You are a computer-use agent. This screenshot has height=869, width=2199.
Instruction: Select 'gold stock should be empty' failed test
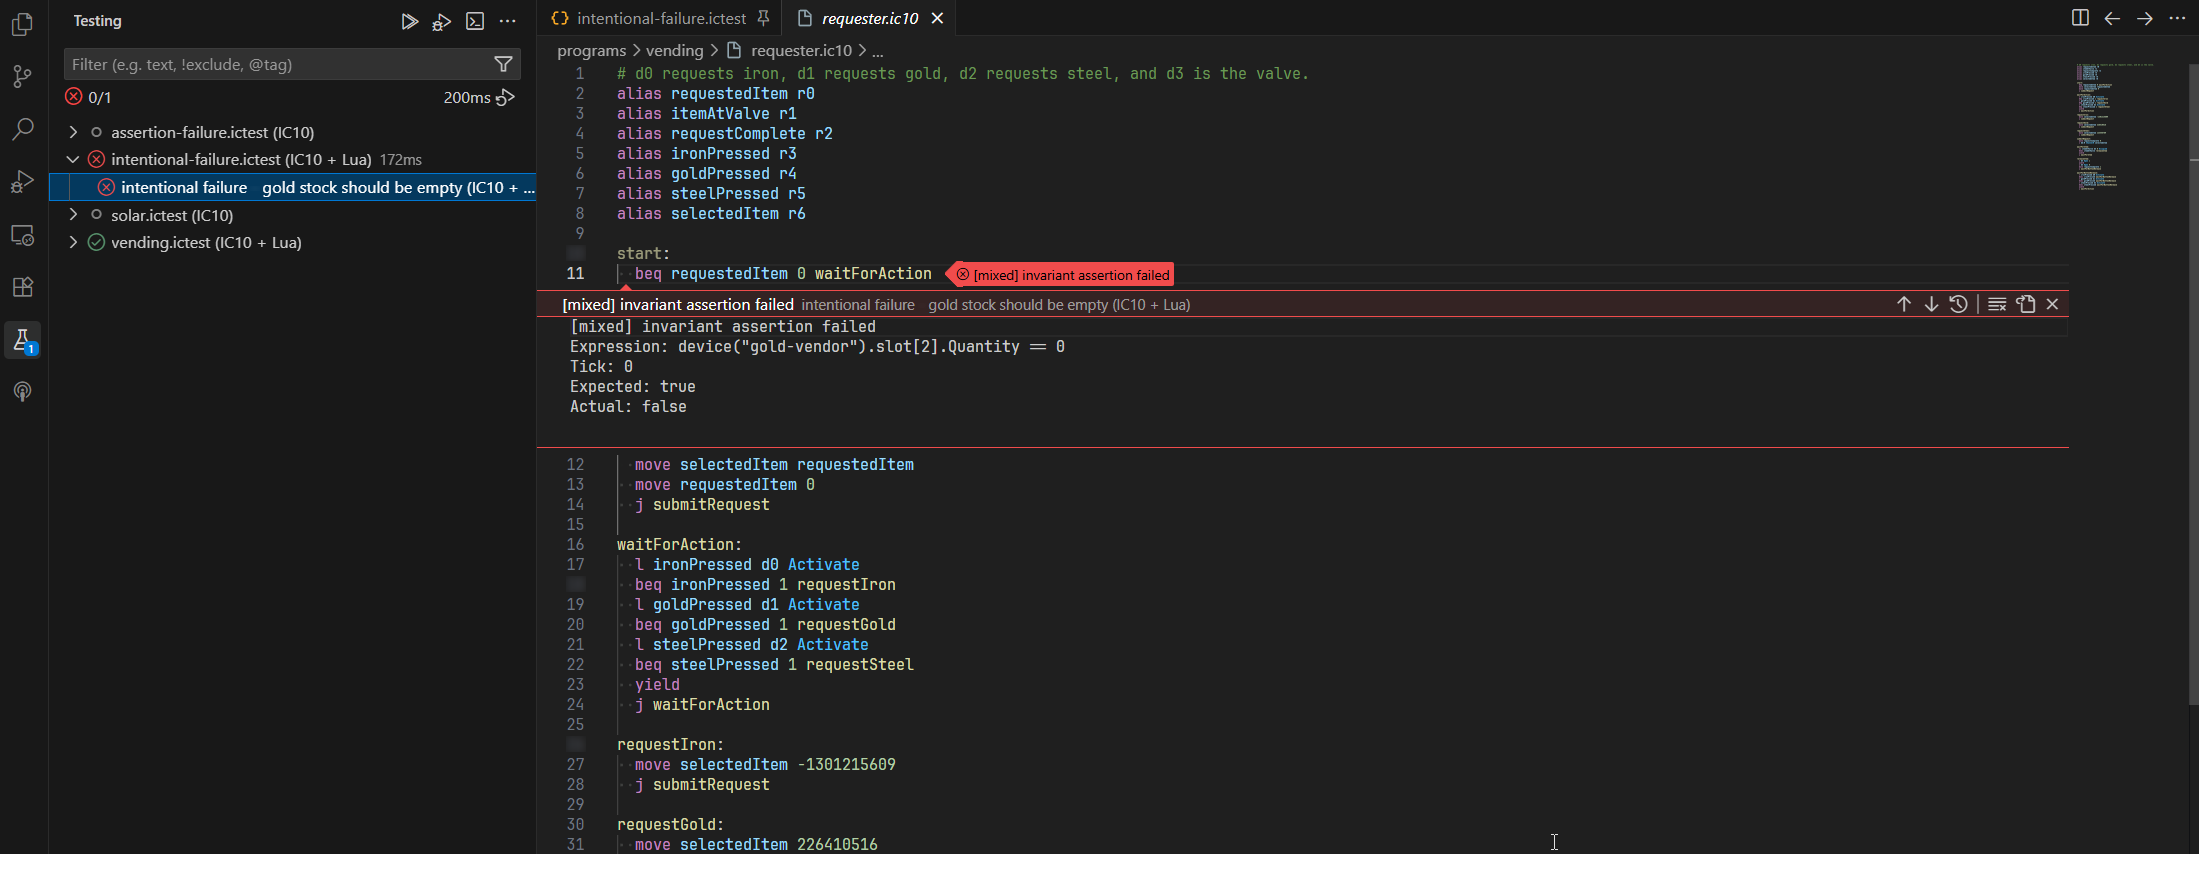tap(292, 187)
